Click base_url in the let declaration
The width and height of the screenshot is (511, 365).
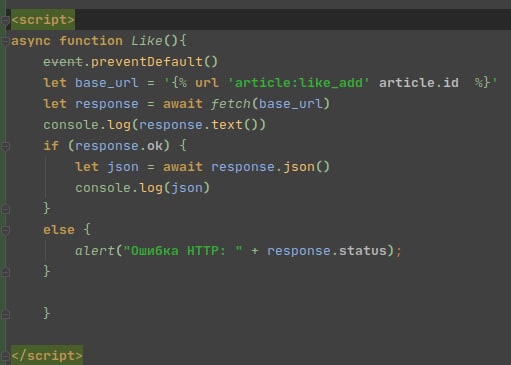click(107, 83)
